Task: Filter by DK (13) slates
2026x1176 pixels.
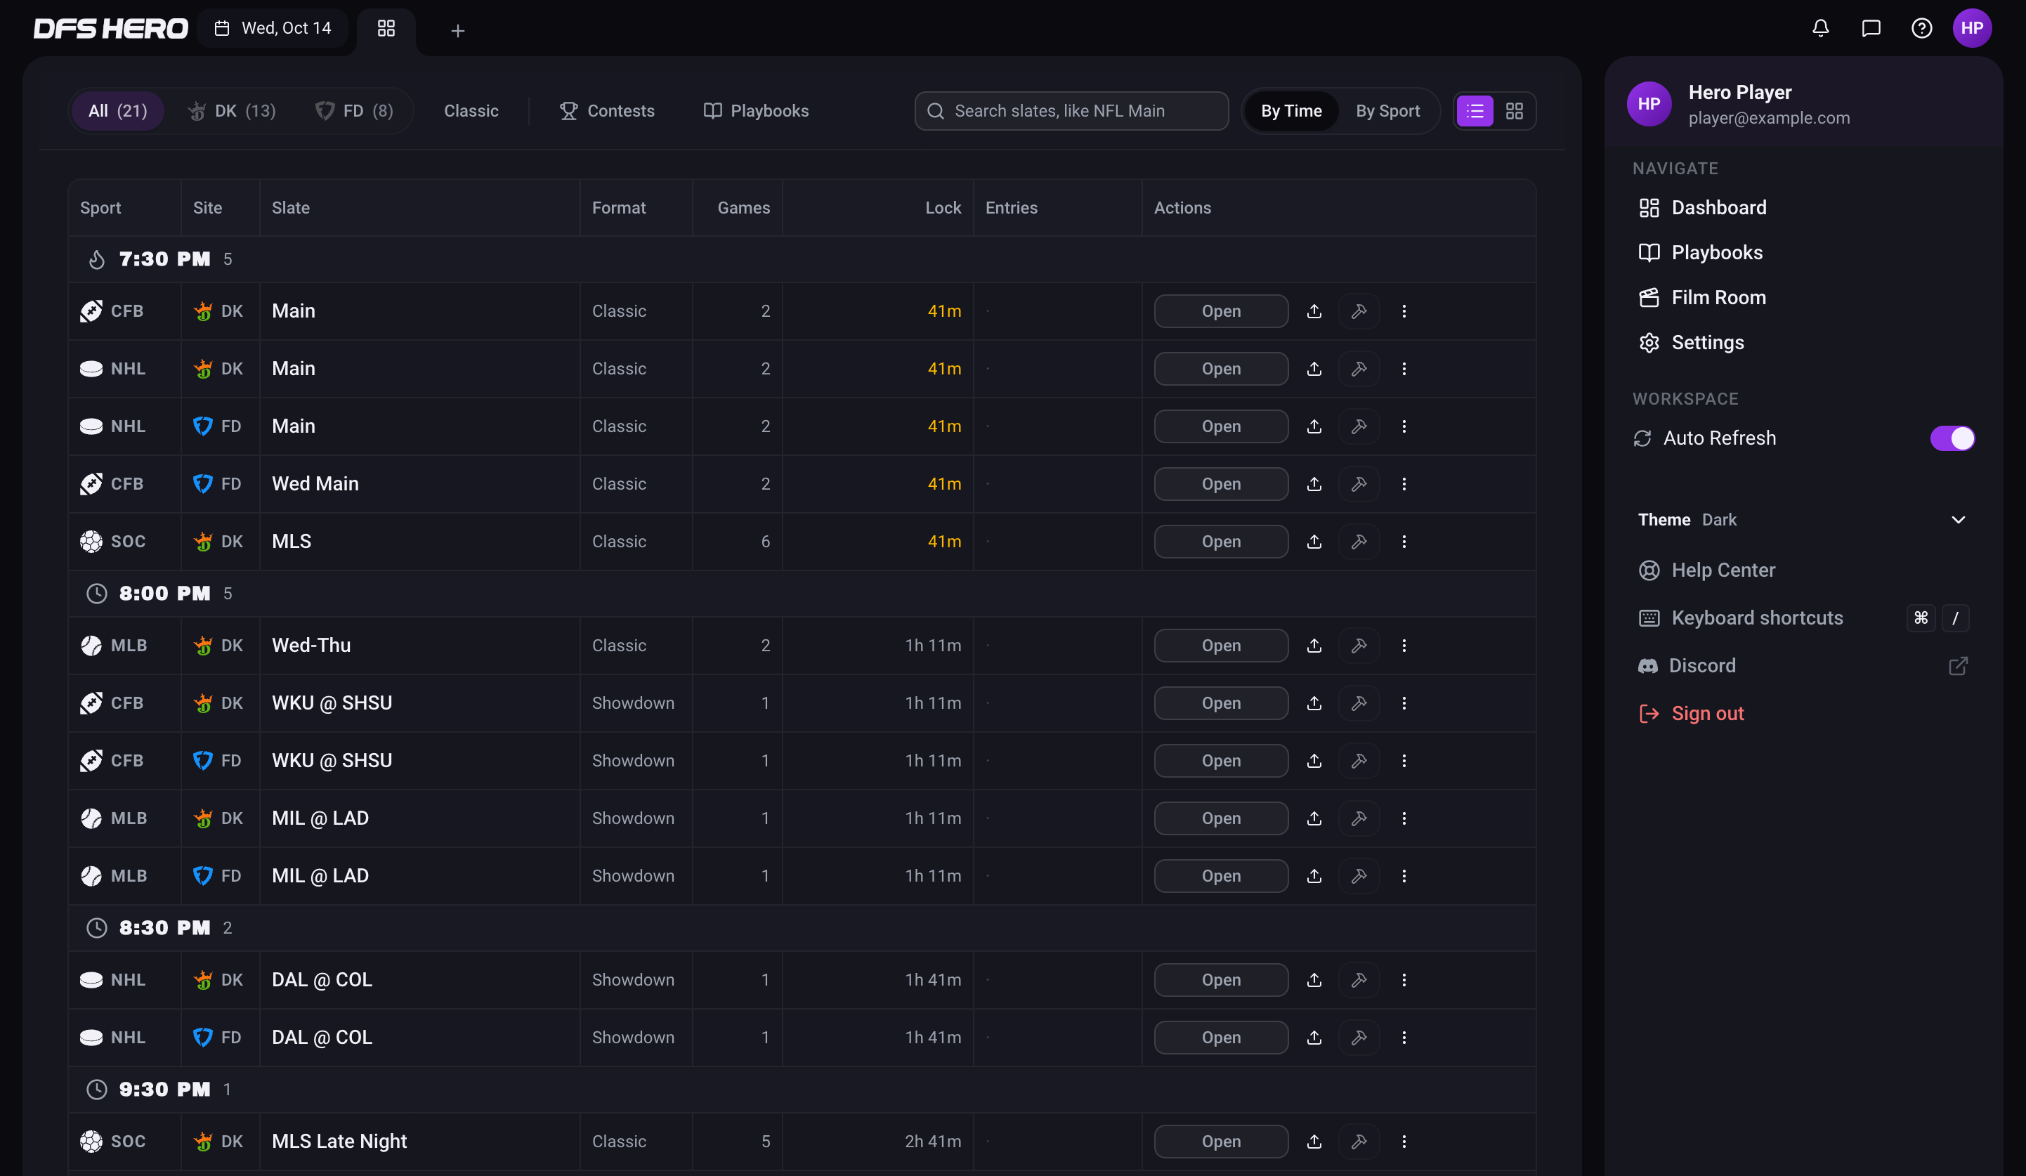Action: tap(232, 111)
